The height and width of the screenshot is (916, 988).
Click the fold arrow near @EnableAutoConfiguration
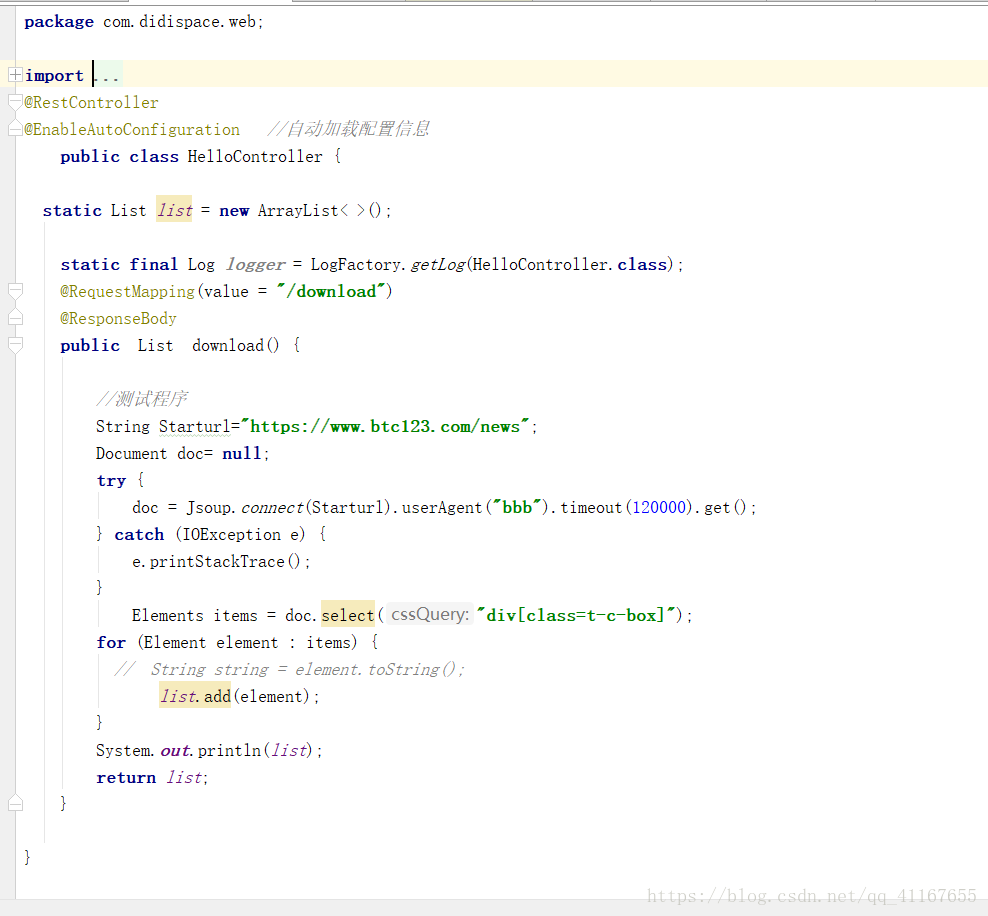tap(13, 128)
